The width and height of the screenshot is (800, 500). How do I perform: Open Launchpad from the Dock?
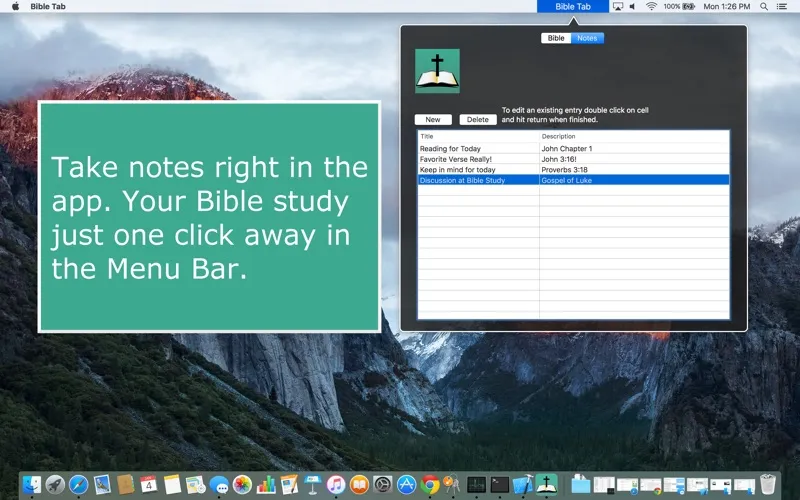55,485
